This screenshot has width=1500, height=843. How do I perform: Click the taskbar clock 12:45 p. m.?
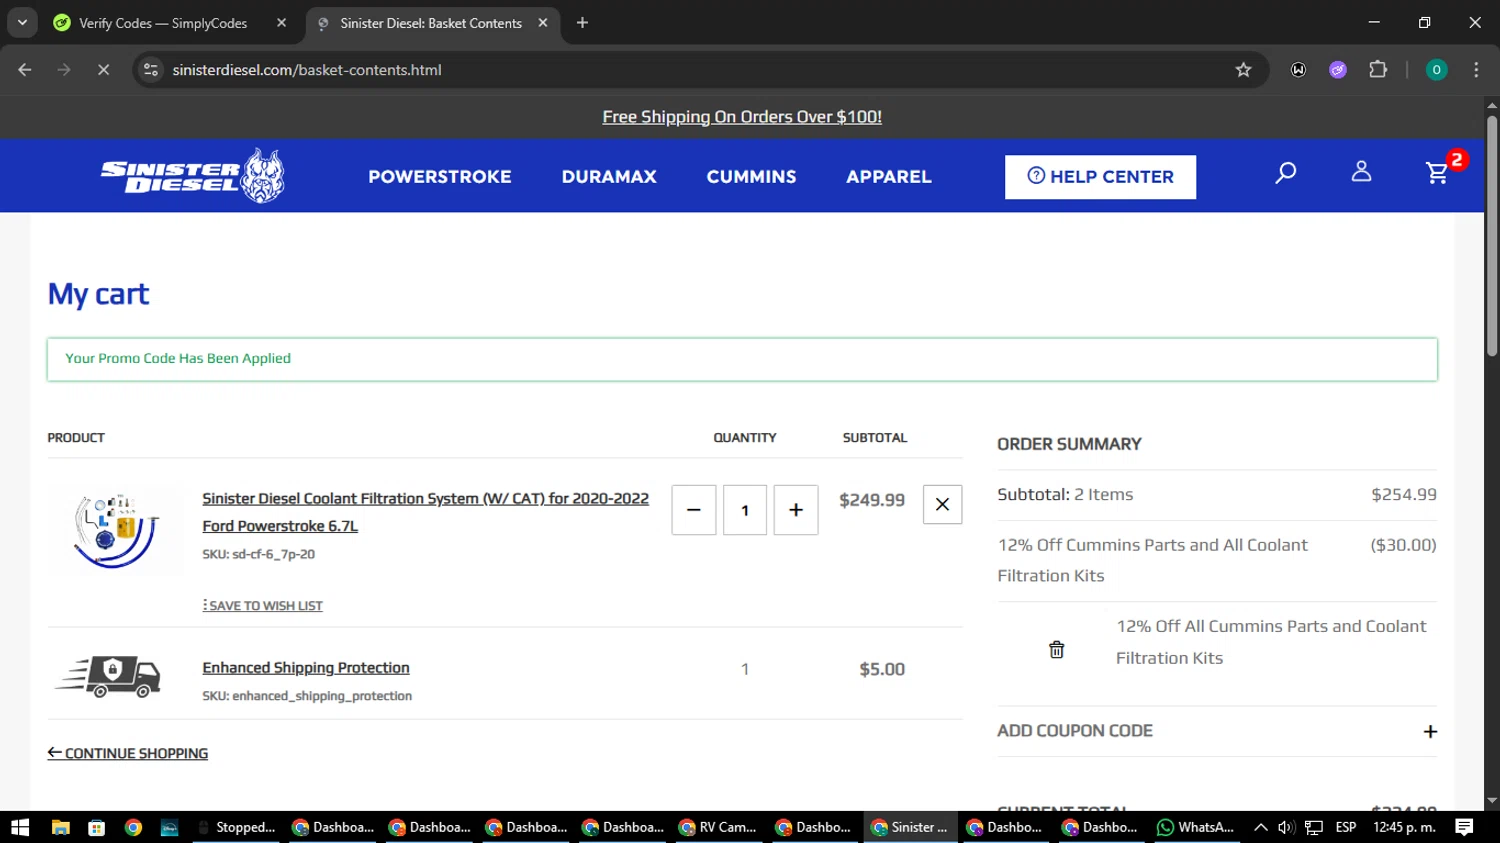[1404, 827]
